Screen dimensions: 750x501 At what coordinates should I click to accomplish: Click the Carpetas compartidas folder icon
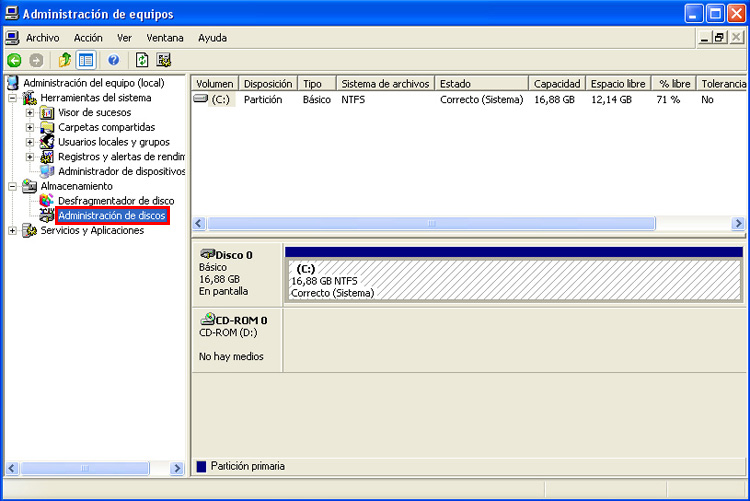(x=47, y=128)
